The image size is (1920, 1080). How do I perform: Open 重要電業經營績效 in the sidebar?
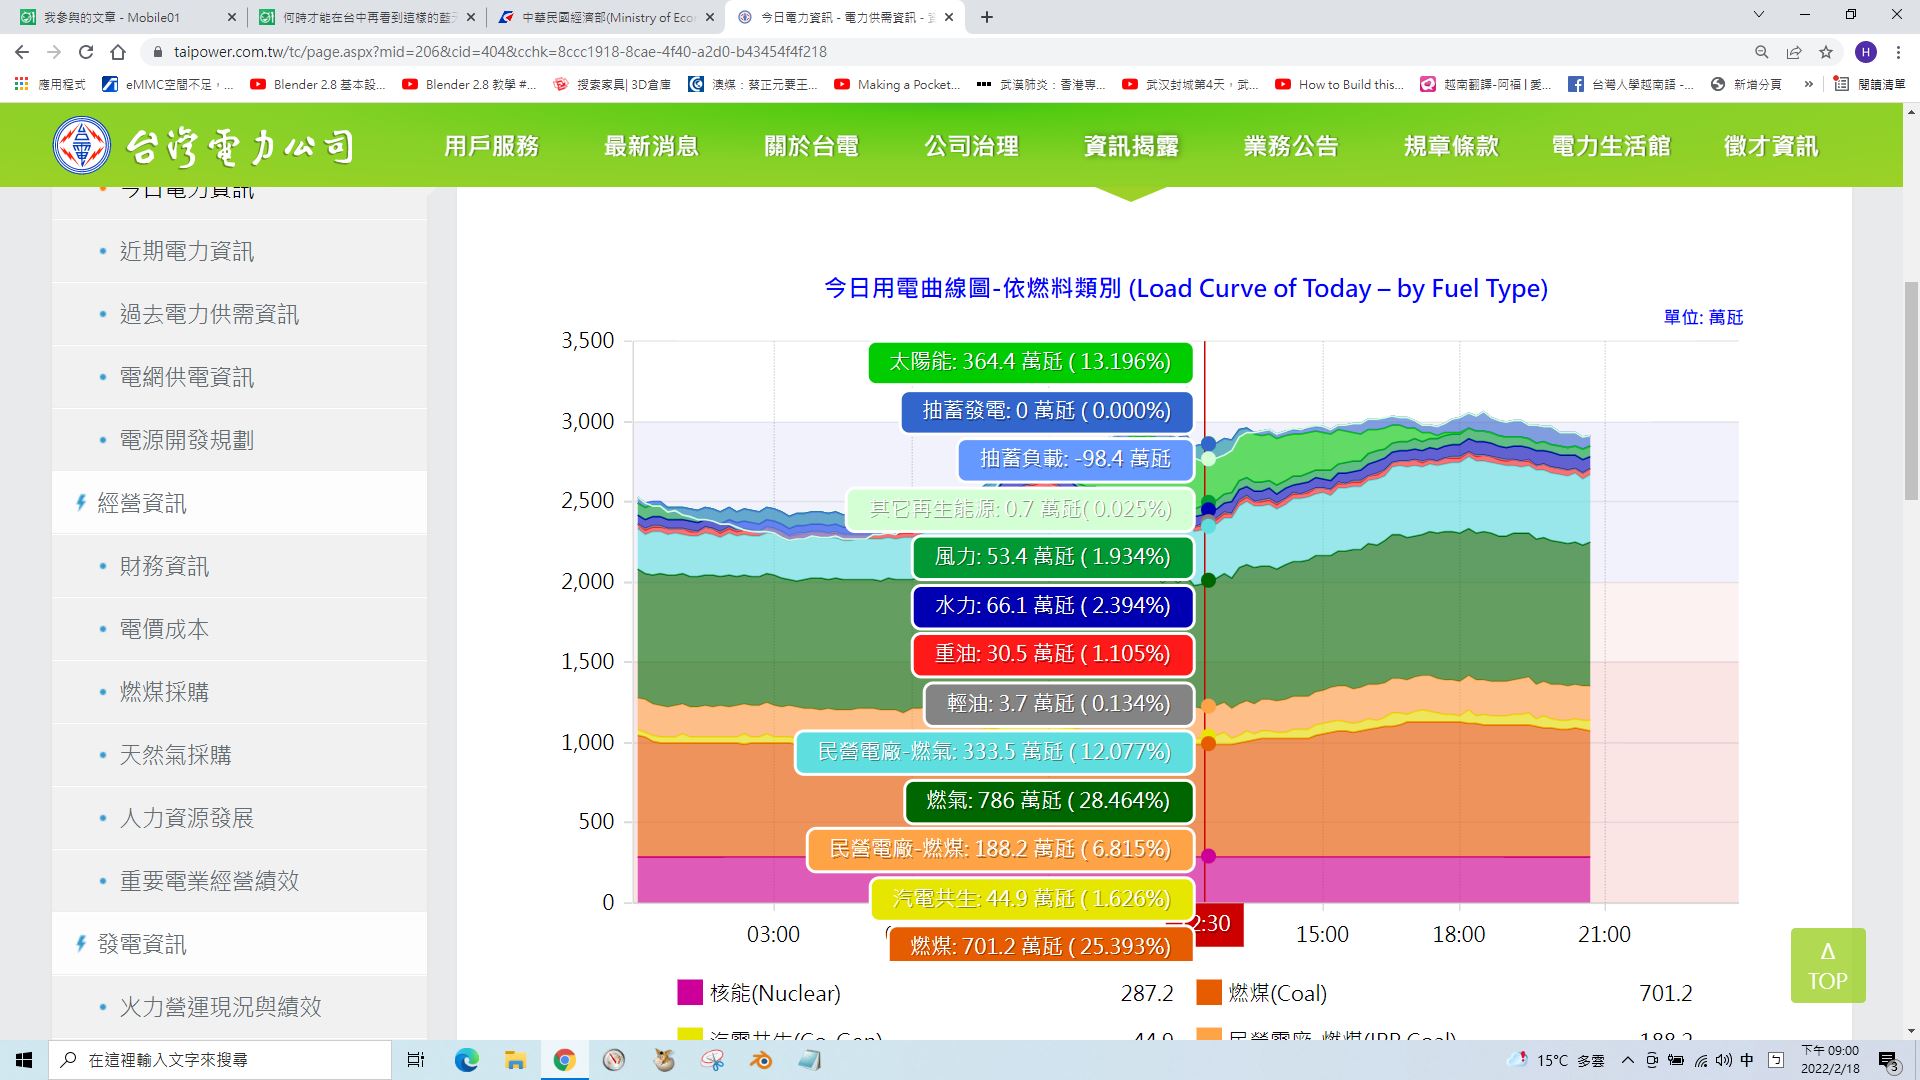(x=239, y=881)
